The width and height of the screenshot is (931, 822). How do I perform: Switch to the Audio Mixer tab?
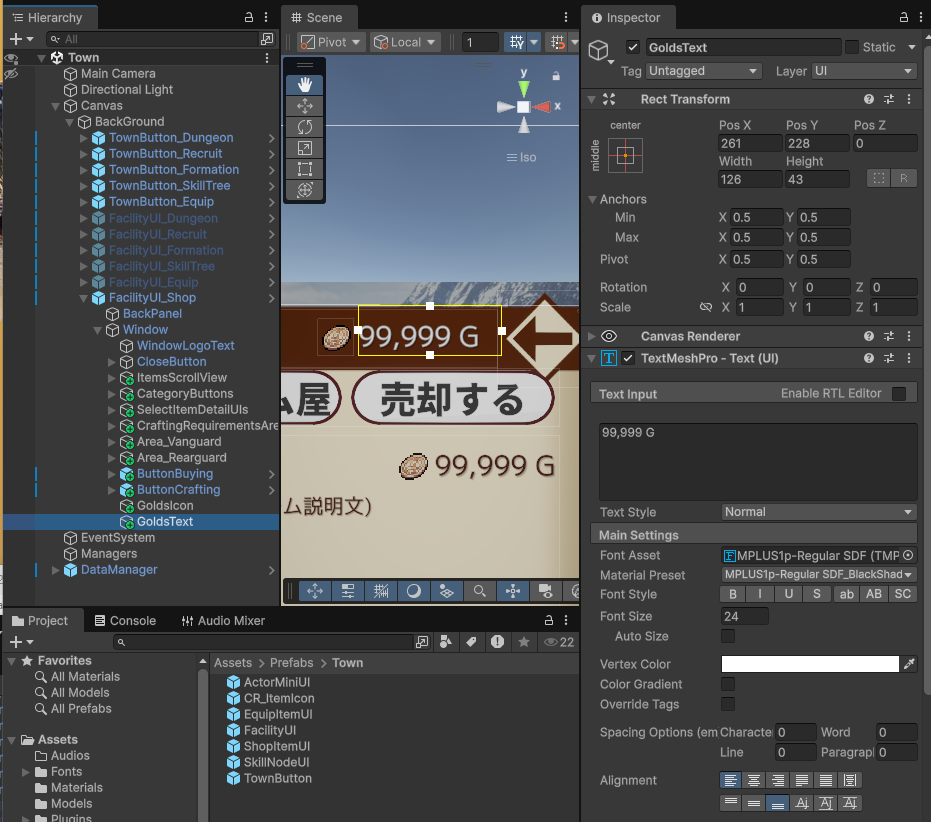[x=222, y=621]
